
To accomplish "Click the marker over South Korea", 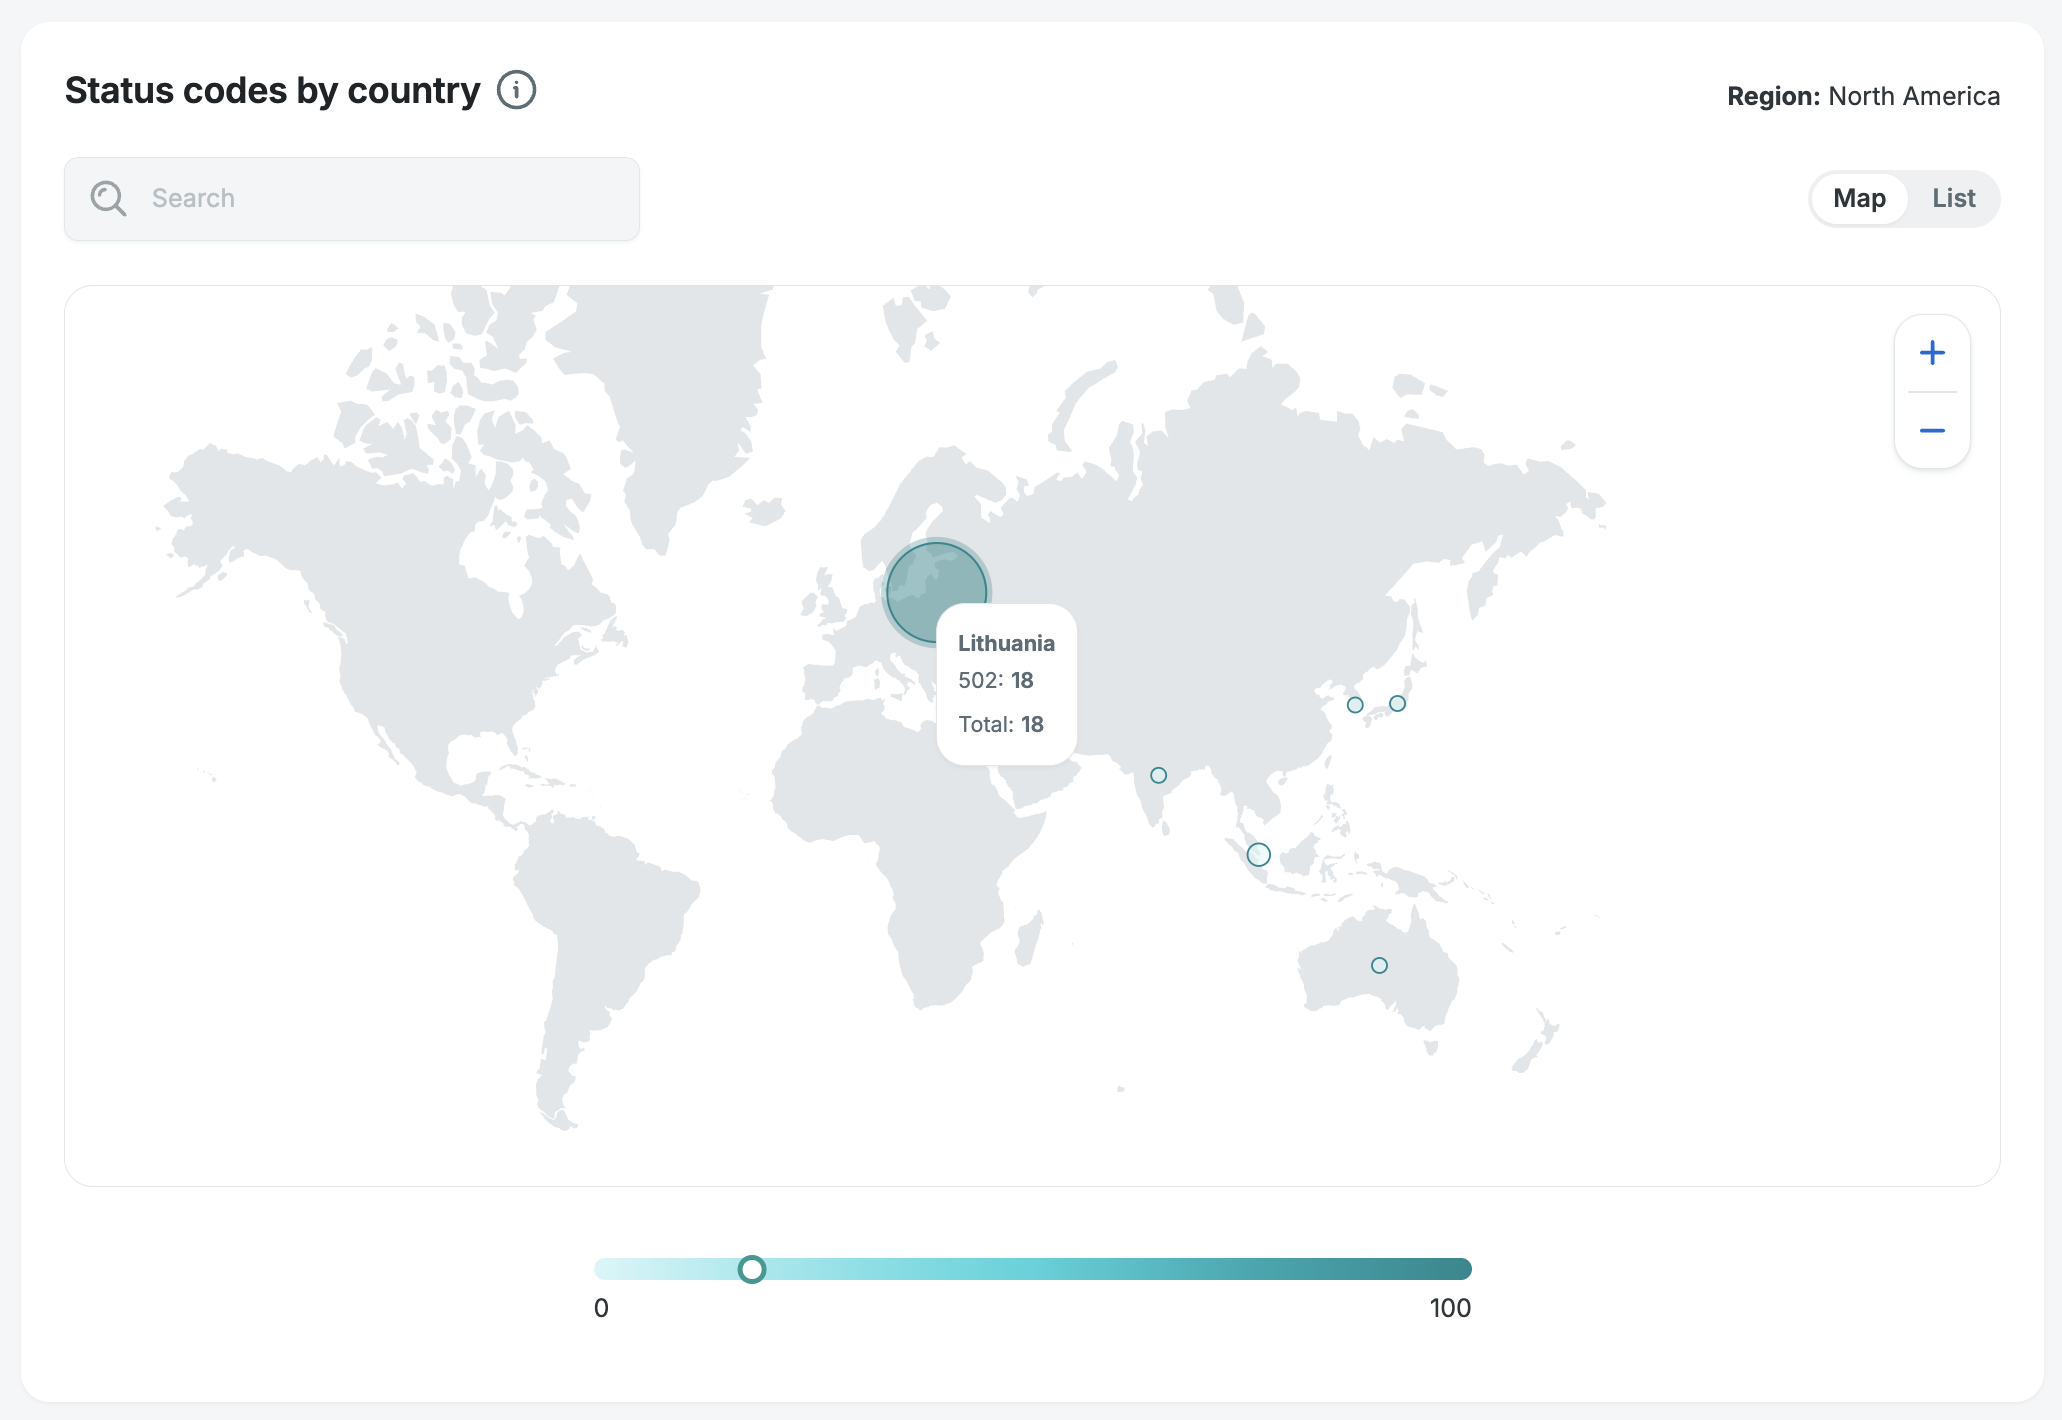I will tap(1355, 705).
